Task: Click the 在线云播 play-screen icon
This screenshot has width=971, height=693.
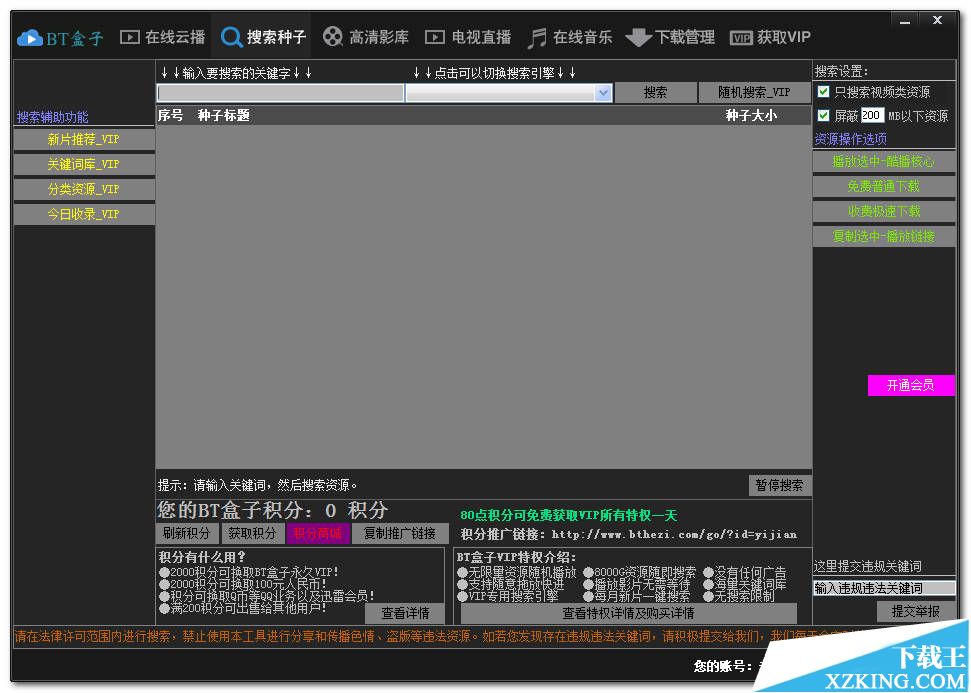Action: pos(129,37)
